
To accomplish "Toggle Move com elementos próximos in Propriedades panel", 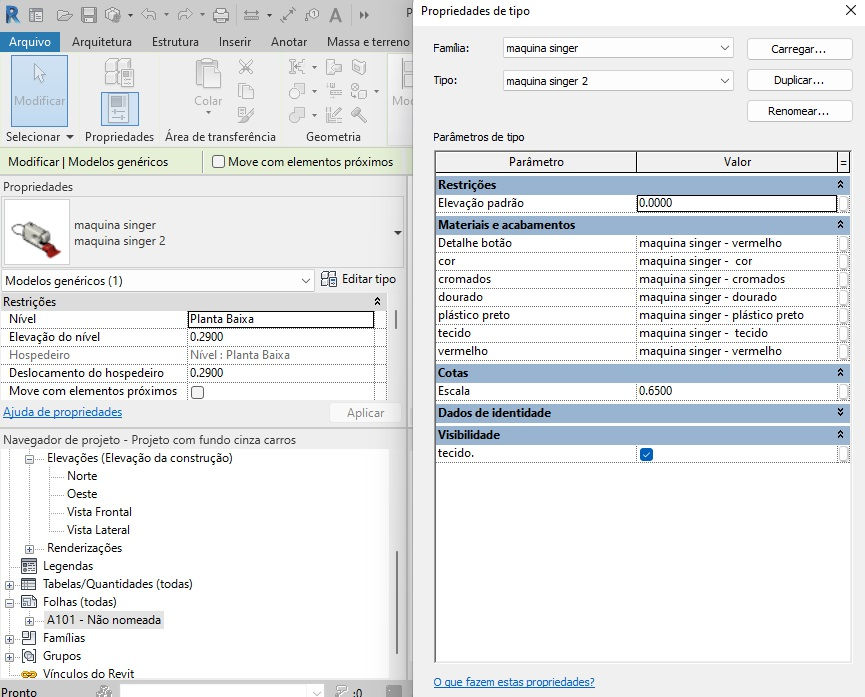I will [x=197, y=392].
